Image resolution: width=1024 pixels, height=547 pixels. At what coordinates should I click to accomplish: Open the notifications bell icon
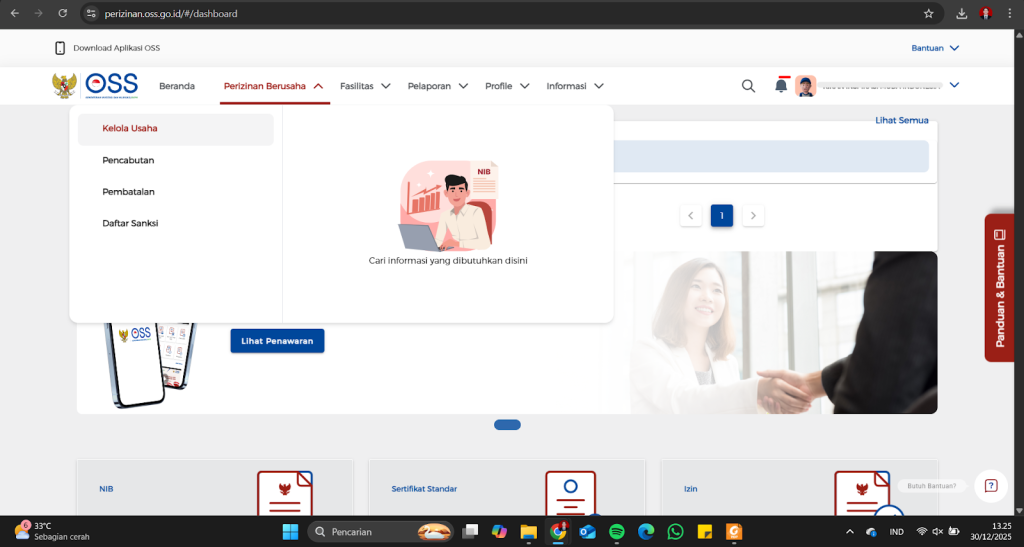coord(781,86)
